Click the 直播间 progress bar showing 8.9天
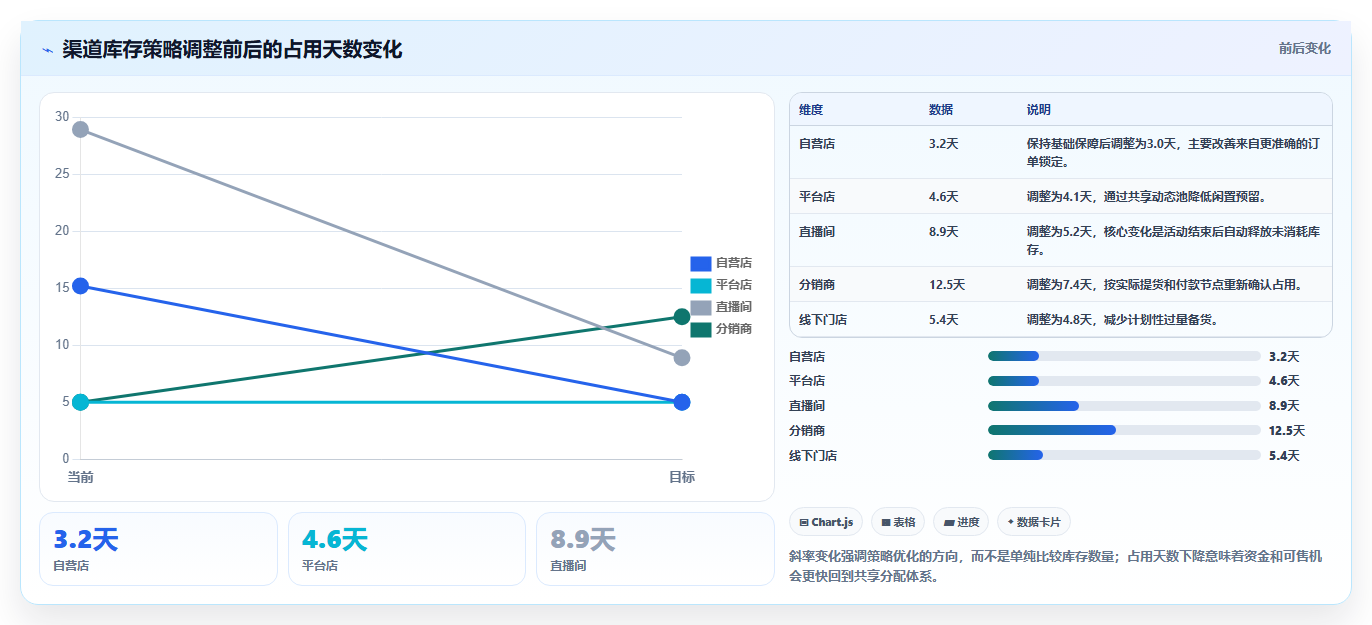The image size is (1372, 625). tap(1124, 406)
